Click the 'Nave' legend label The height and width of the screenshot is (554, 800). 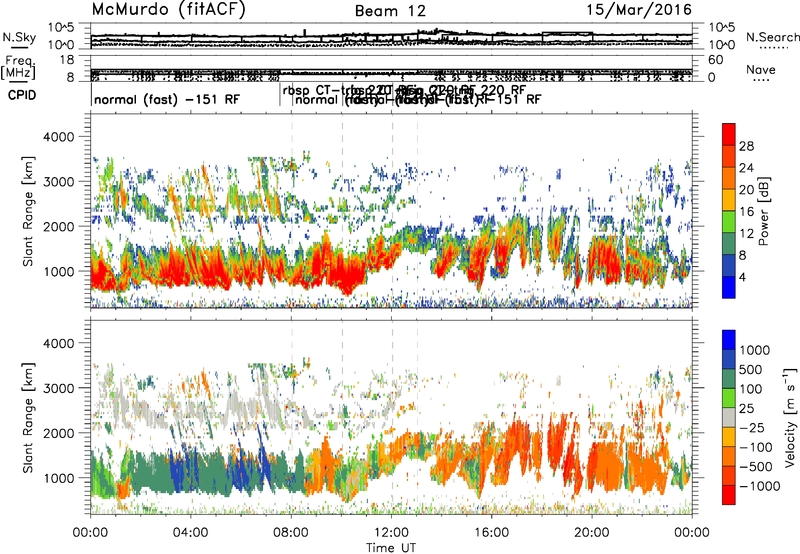tap(761, 69)
